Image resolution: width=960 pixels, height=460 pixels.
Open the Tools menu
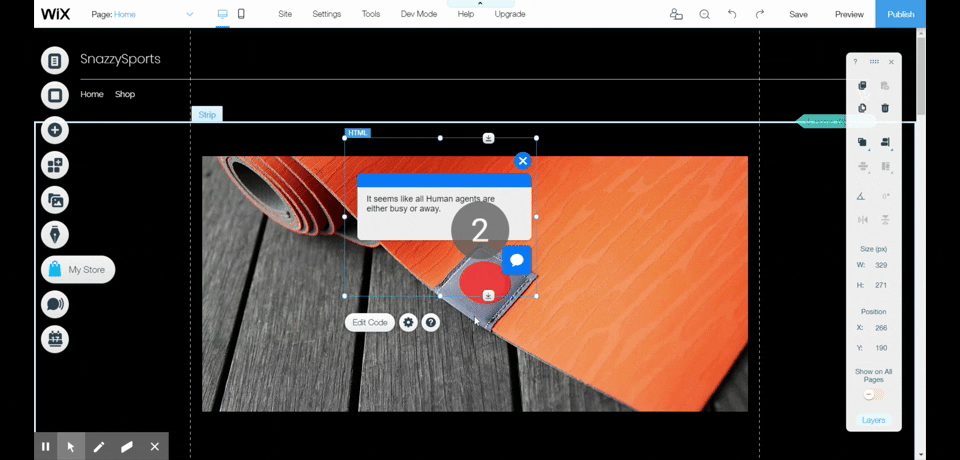click(371, 14)
